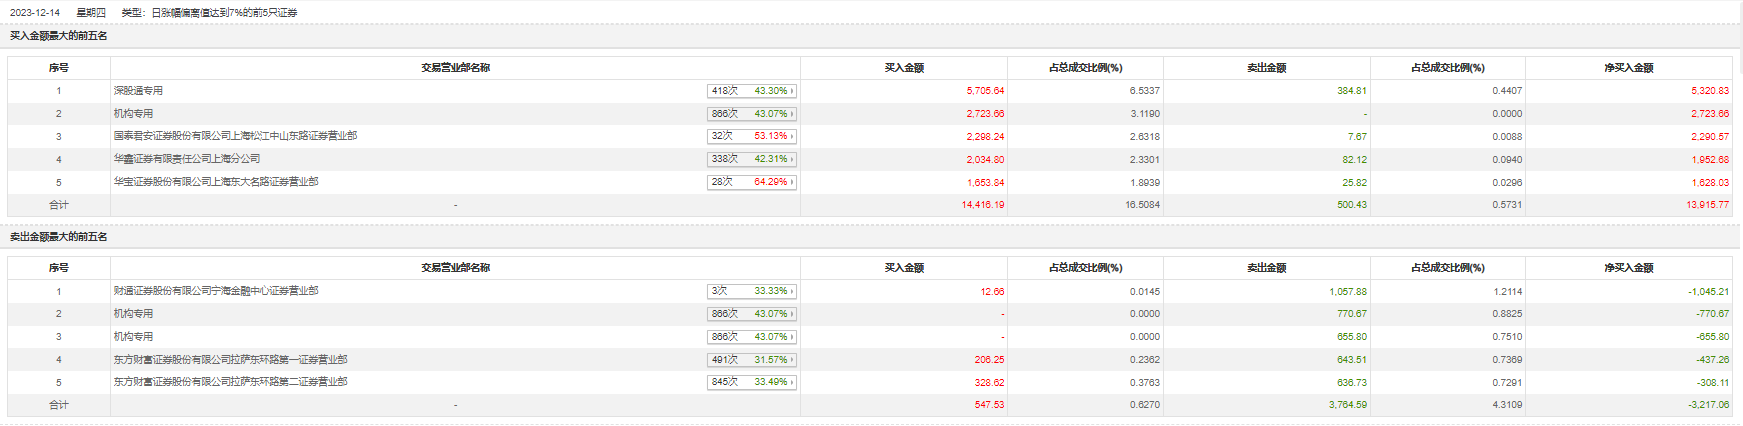Open 机构专用 in sell table row 3
The image size is (1743, 426).
click(x=134, y=337)
